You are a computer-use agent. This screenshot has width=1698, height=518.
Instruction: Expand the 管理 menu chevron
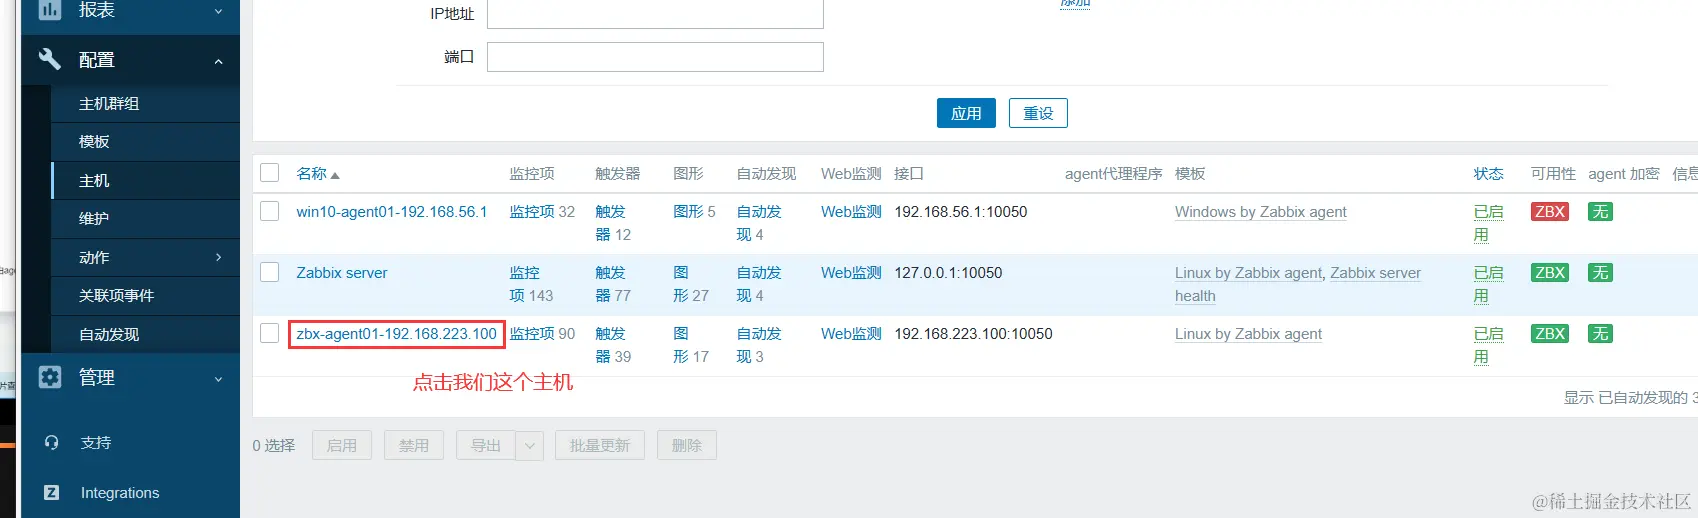click(218, 379)
